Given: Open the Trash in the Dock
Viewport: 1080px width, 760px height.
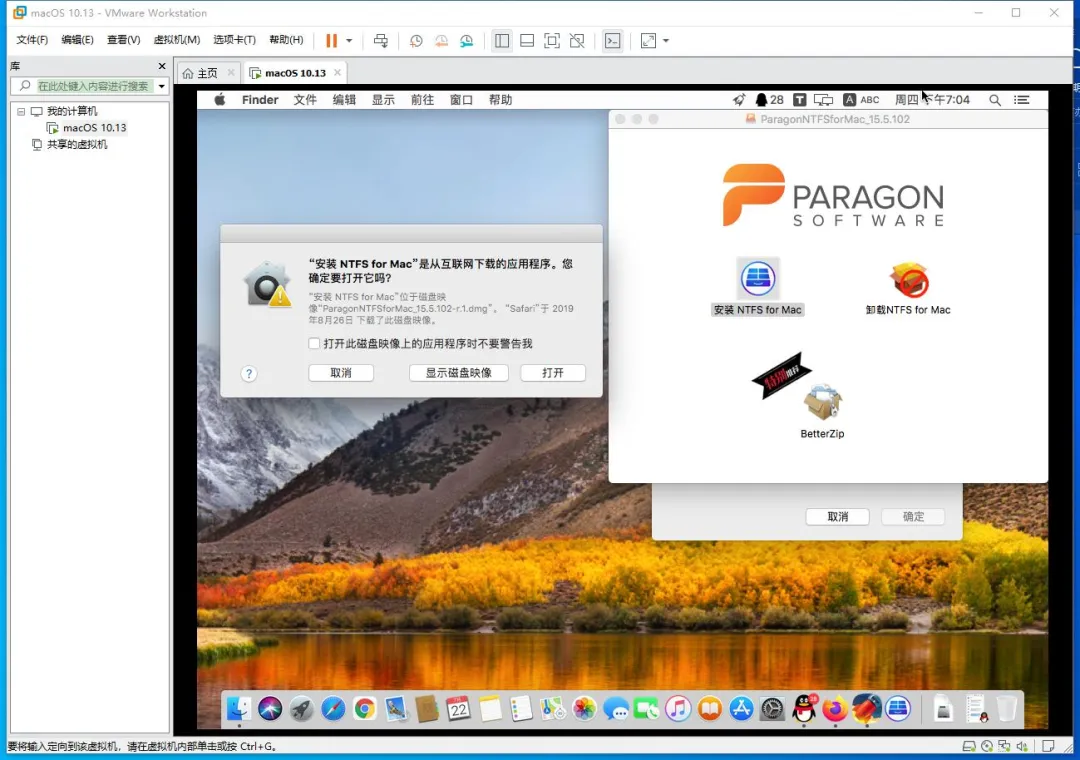Looking at the screenshot, I should coord(1006,708).
